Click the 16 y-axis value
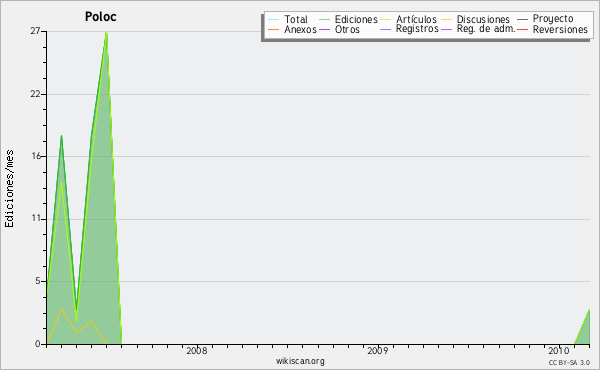600x370 pixels. tap(36, 156)
